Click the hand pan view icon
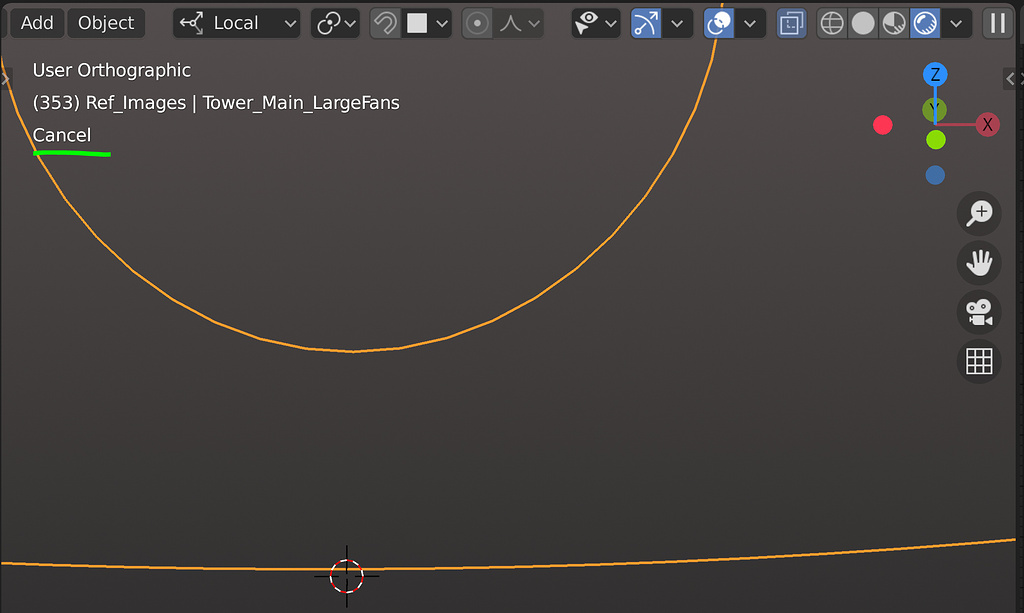 [x=979, y=263]
